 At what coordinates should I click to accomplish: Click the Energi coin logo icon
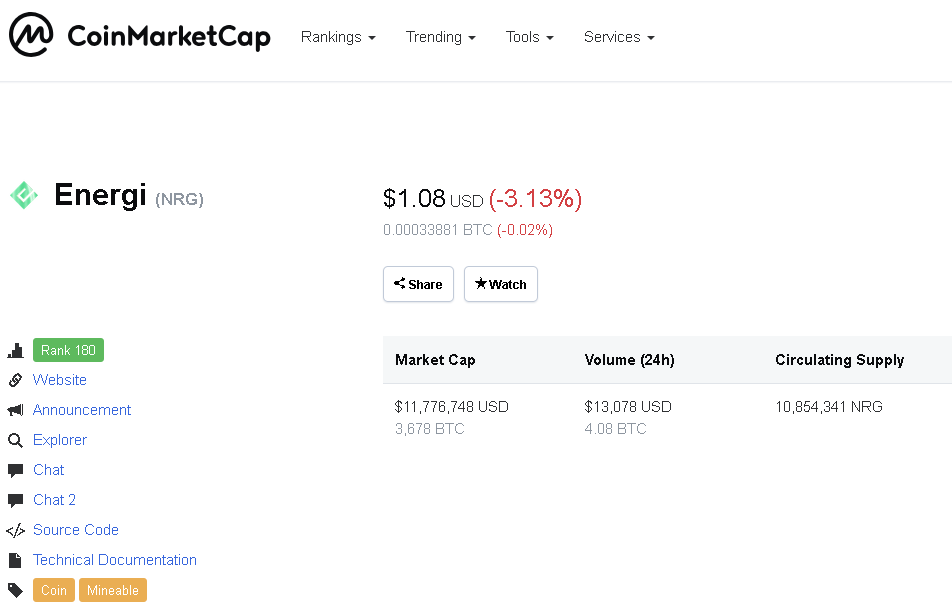click(x=24, y=195)
